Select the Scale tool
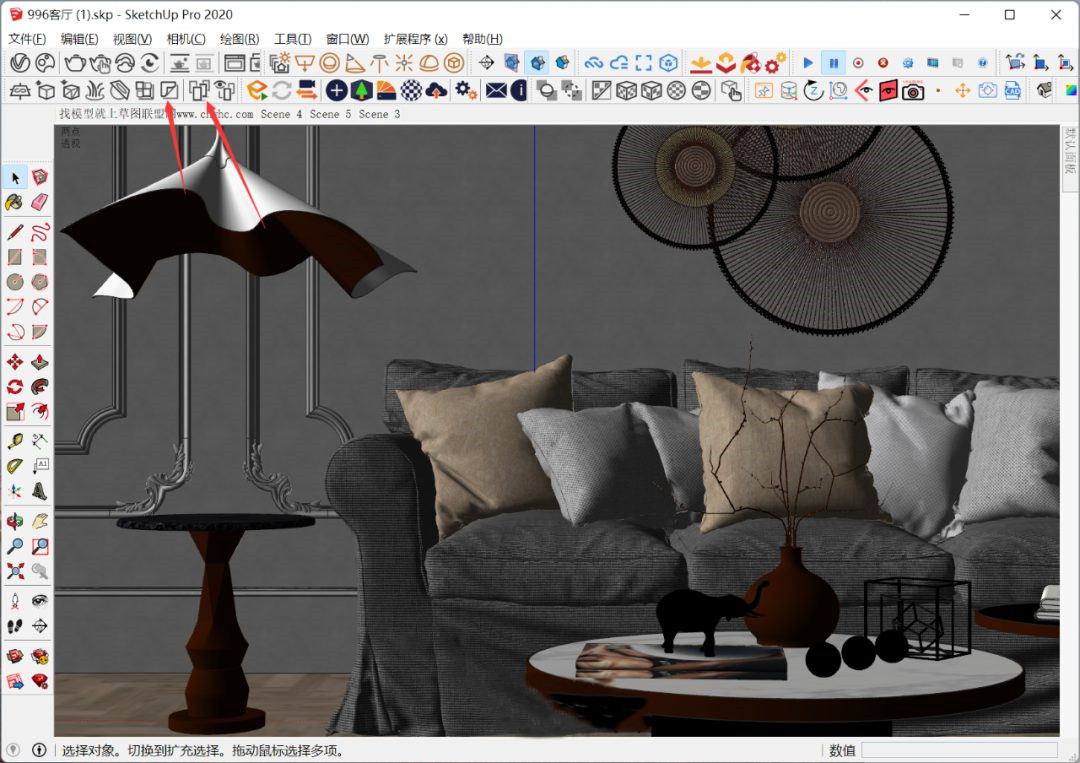1080x763 pixels. 14,412
